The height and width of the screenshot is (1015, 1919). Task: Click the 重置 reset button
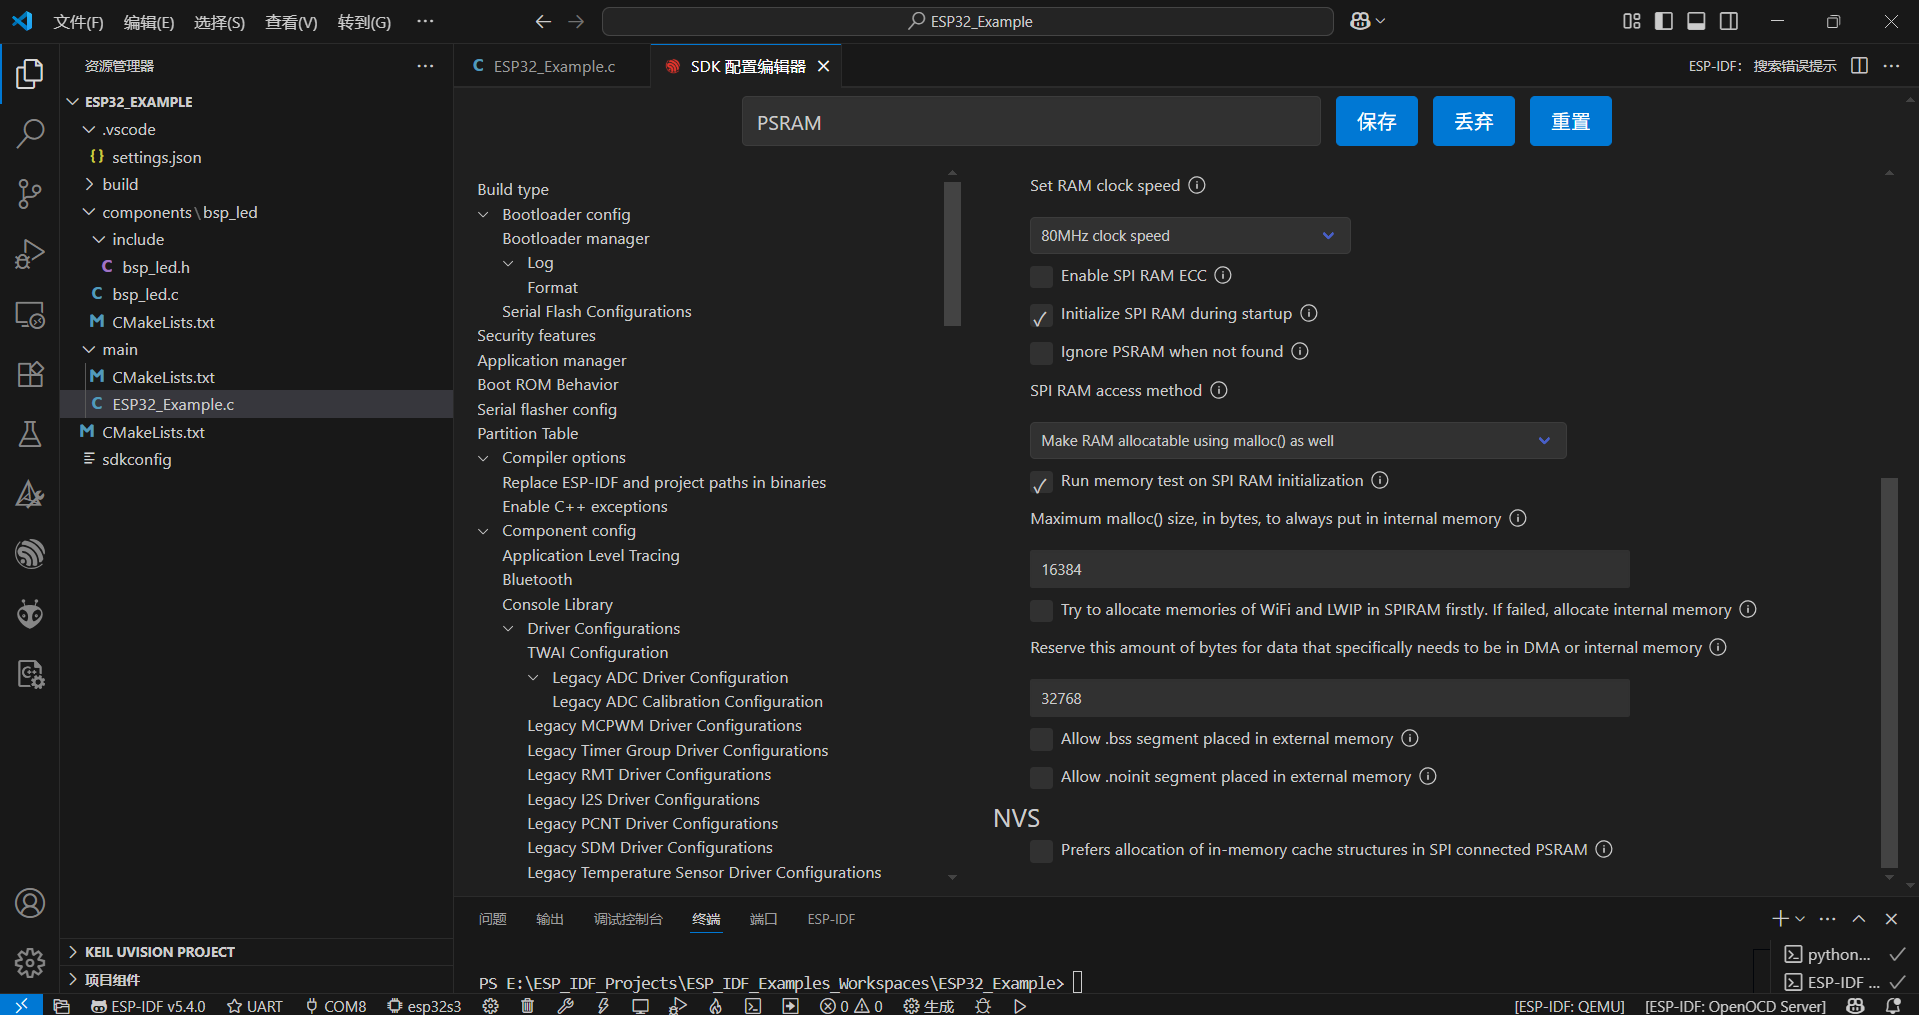pos(1571,121)
